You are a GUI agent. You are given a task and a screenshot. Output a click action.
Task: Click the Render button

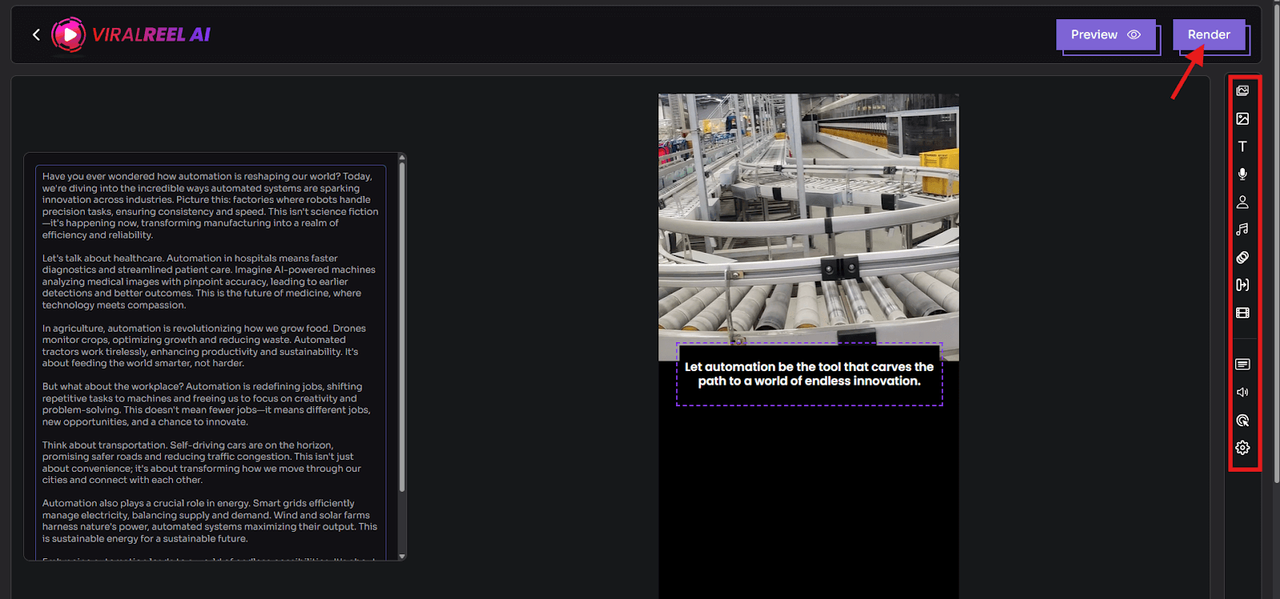click(x=1208, y=34)
